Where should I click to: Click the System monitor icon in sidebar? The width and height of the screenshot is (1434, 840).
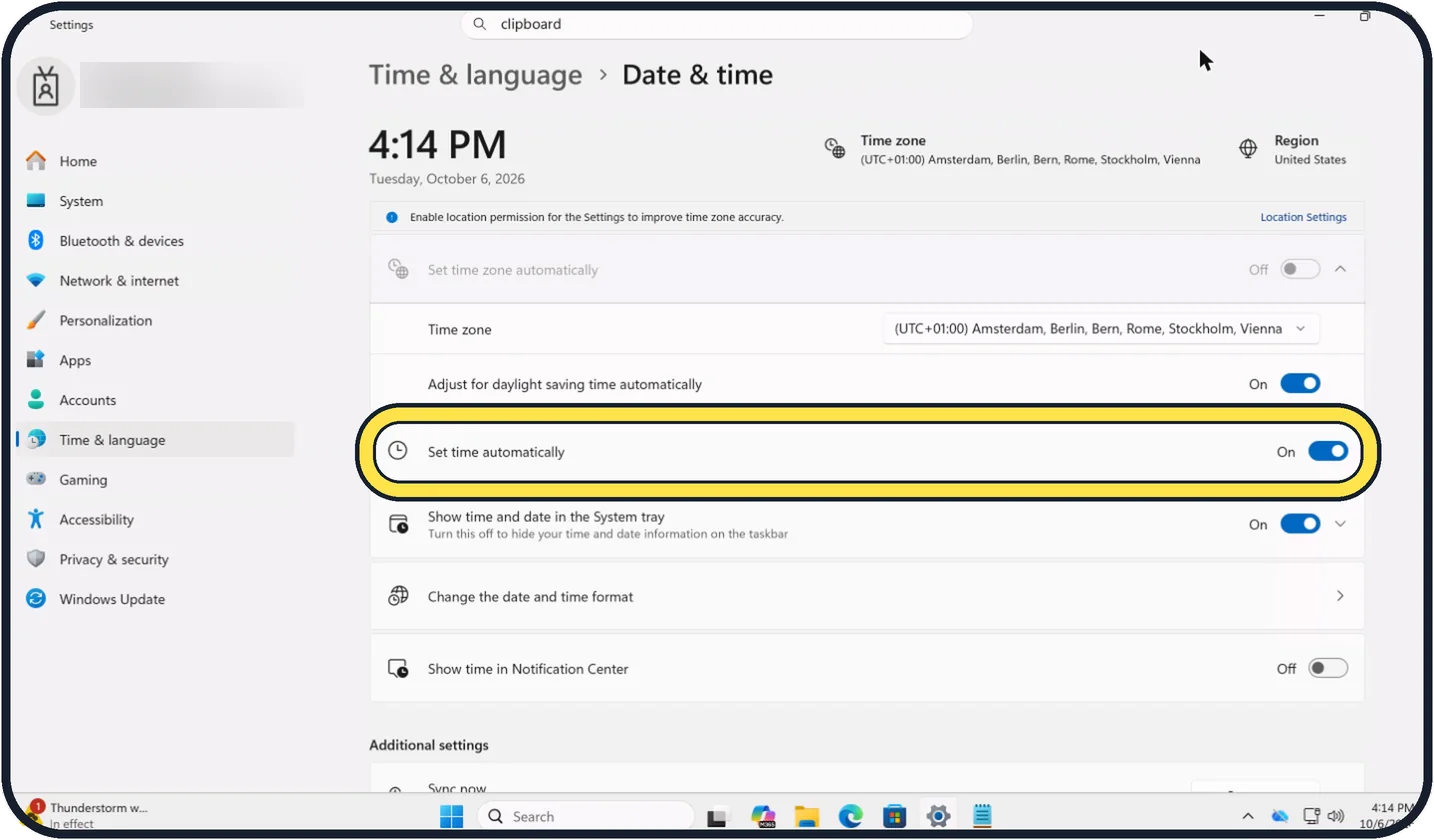[36, 201]
